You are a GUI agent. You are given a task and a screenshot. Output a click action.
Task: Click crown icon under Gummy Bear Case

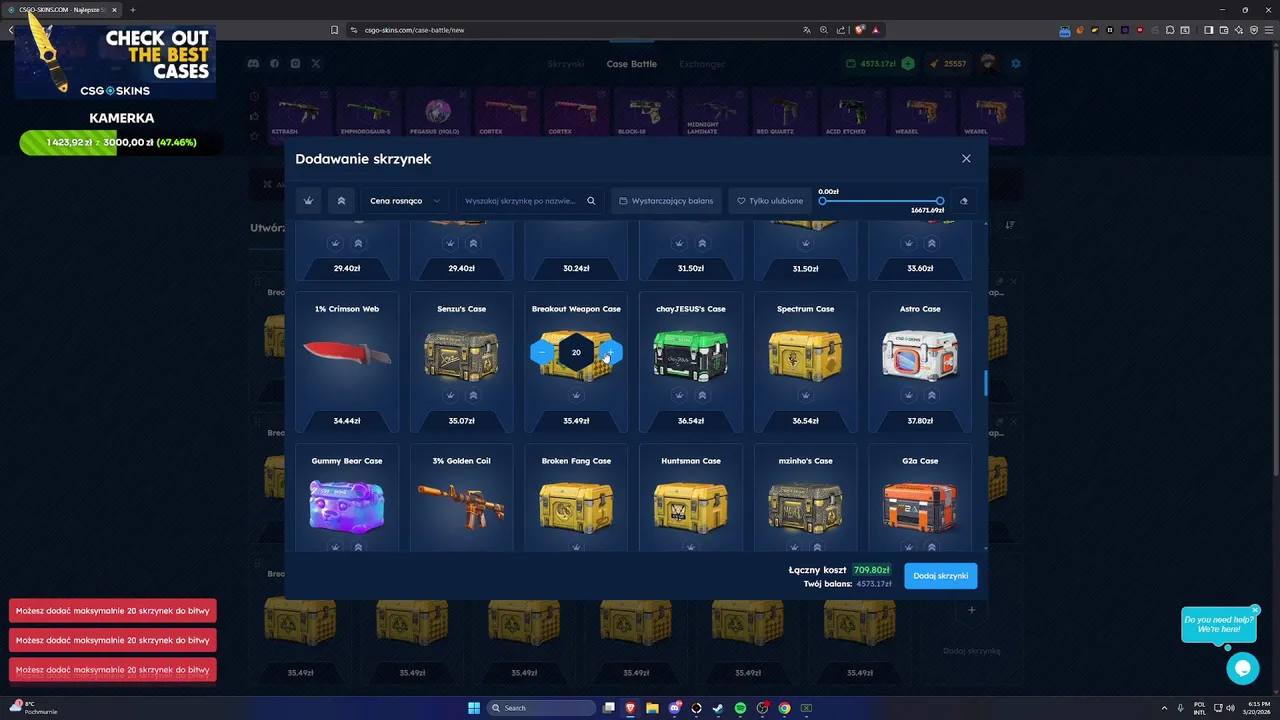[x=335, y=547]
